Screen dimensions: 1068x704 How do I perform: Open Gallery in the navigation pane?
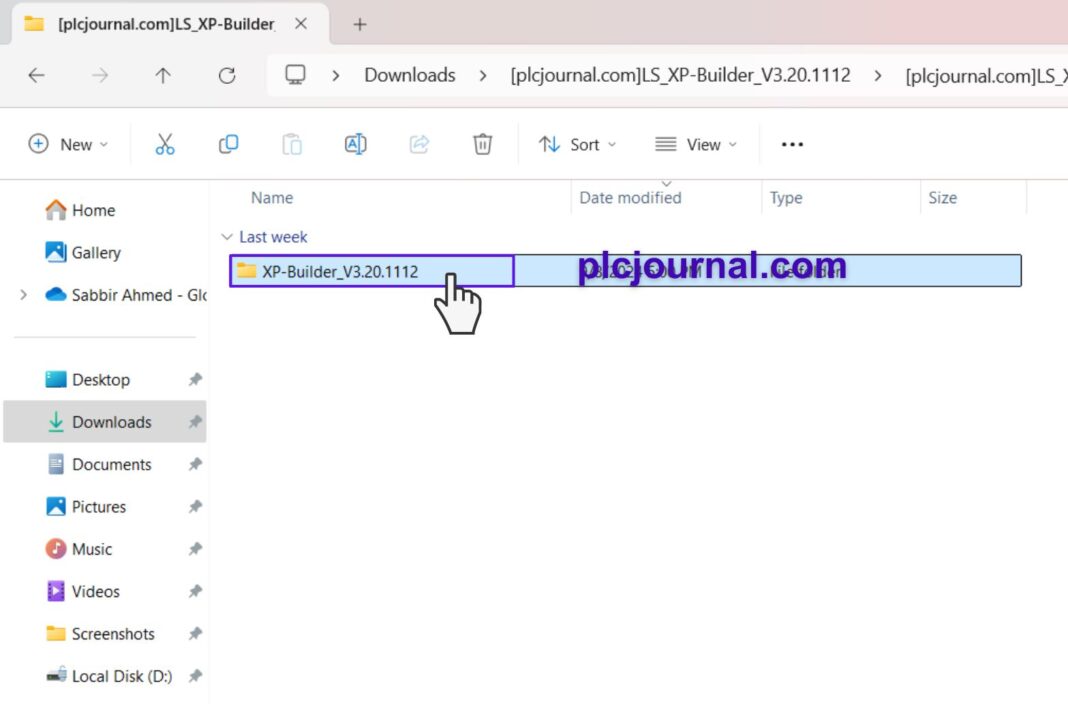coord(82,253)
